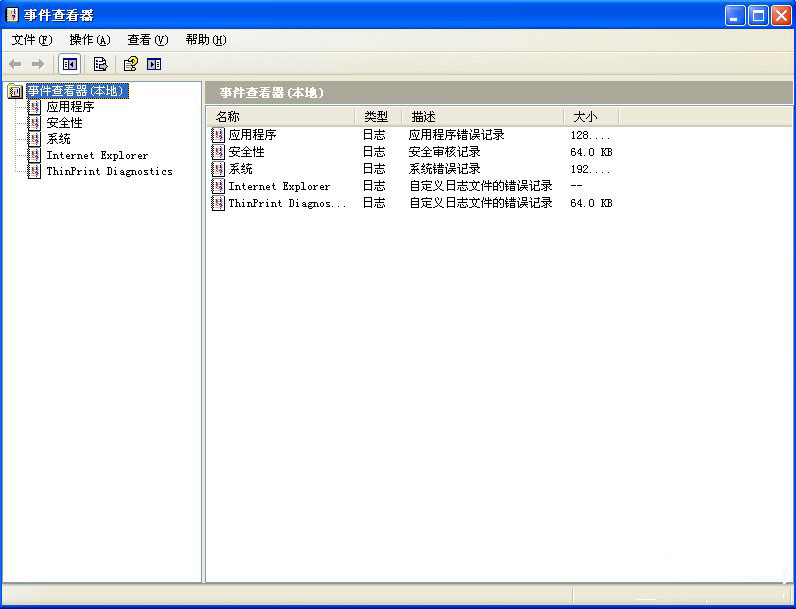Sort by the 大小 column header

point(591,117)
